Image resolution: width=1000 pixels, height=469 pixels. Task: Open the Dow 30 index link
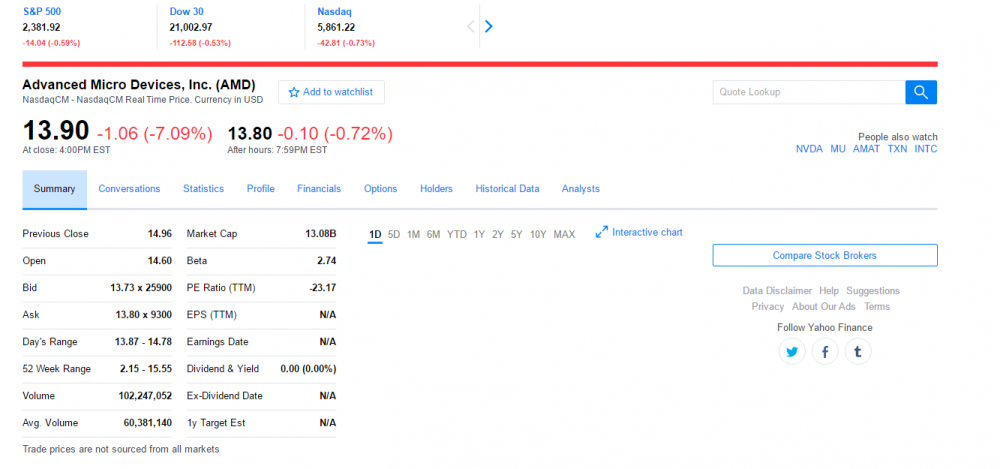coord(187,11)
